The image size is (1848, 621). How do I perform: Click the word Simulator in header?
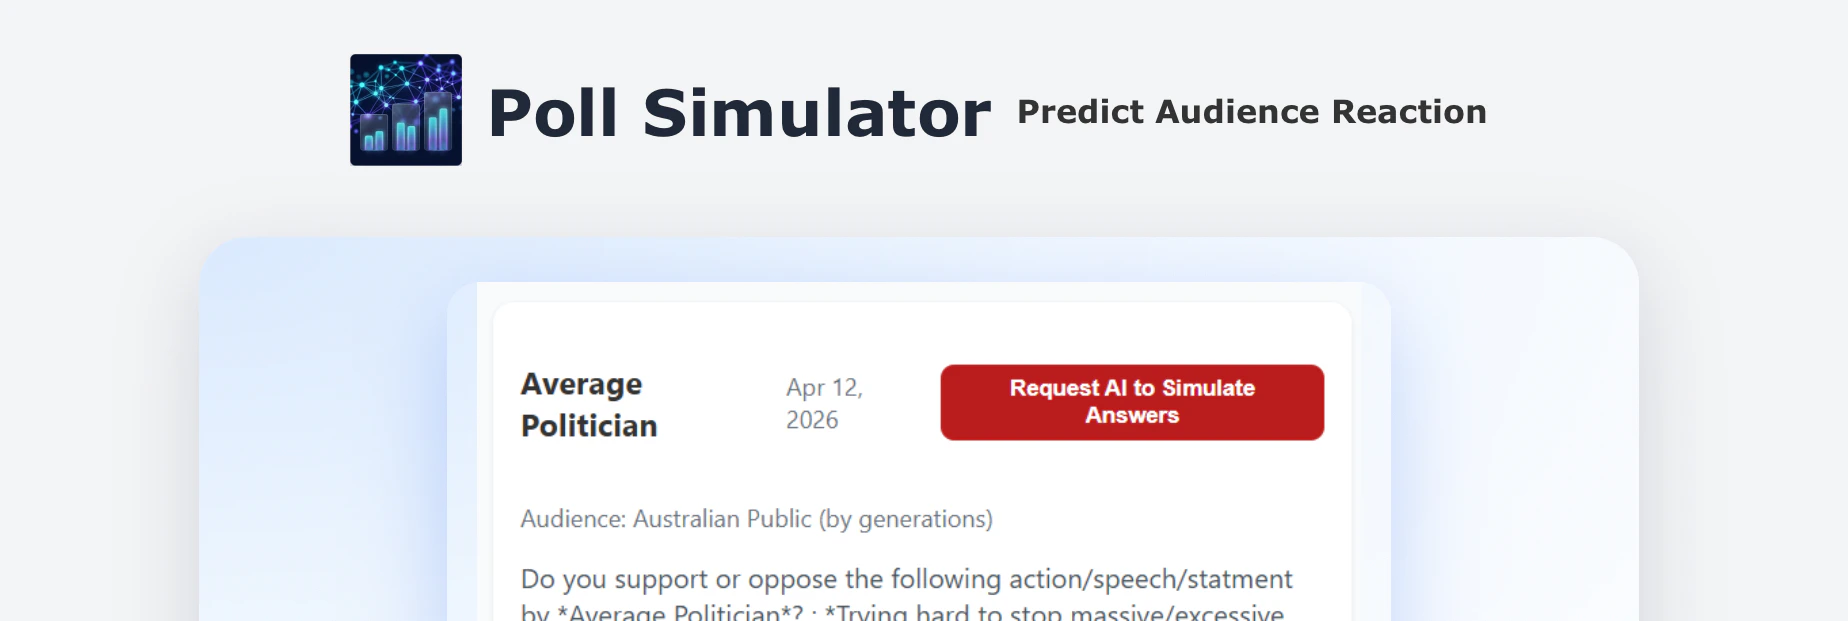pyautogui.click(x=816, y=112)
